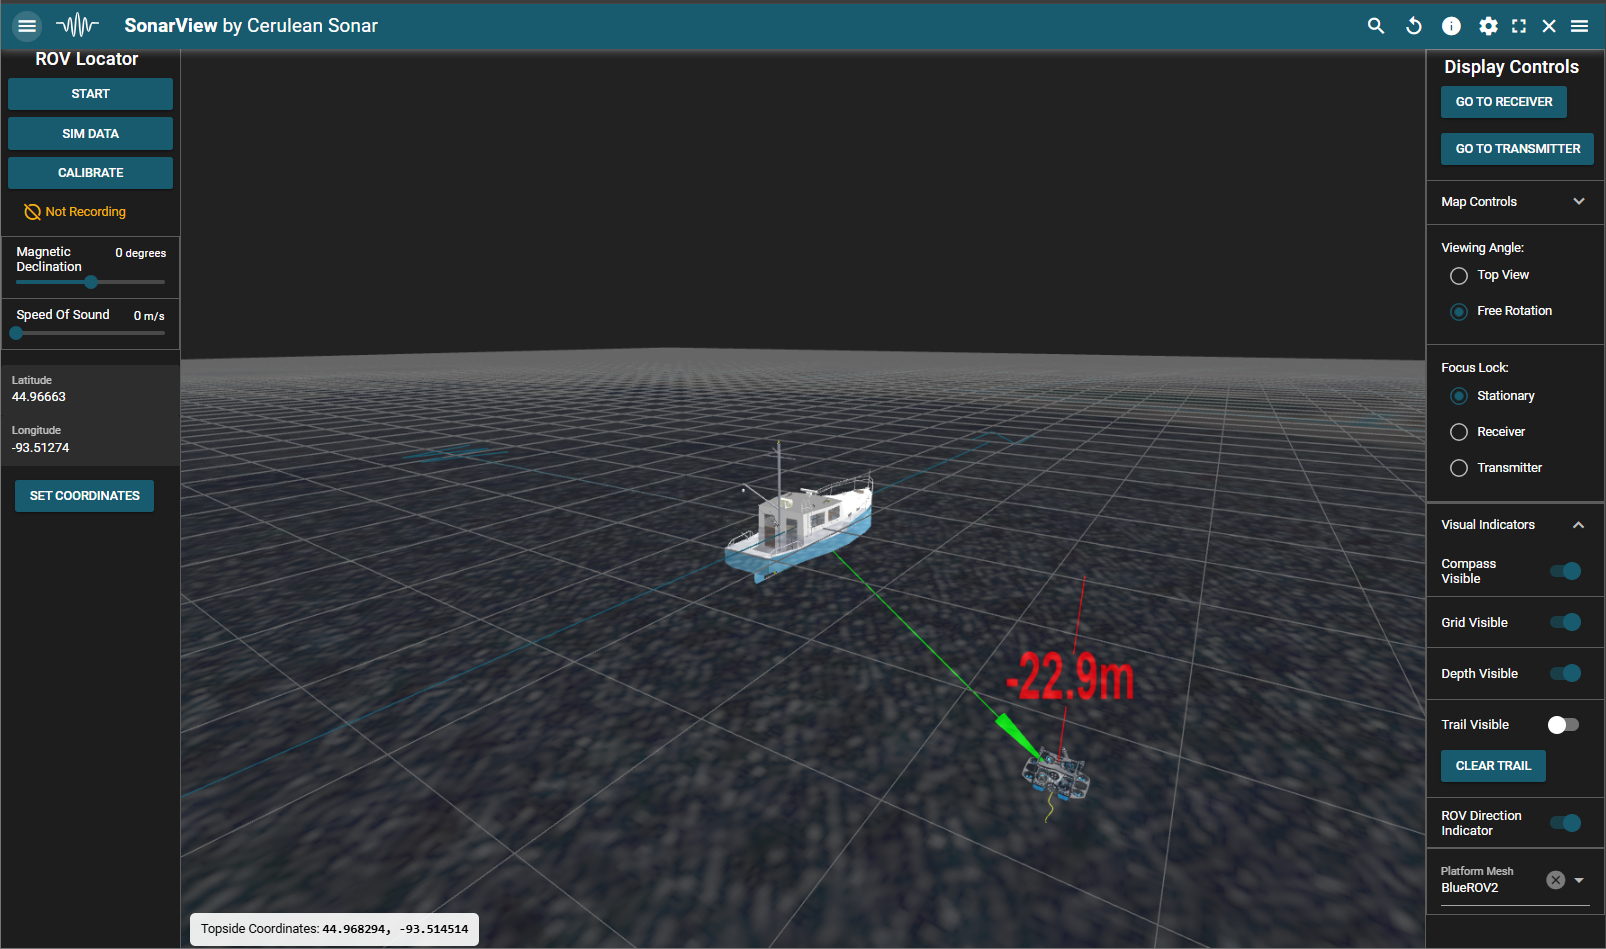The image size is (1606, 949).
Task: Toggle Depth Visible switch
Action: (1565, 673)
